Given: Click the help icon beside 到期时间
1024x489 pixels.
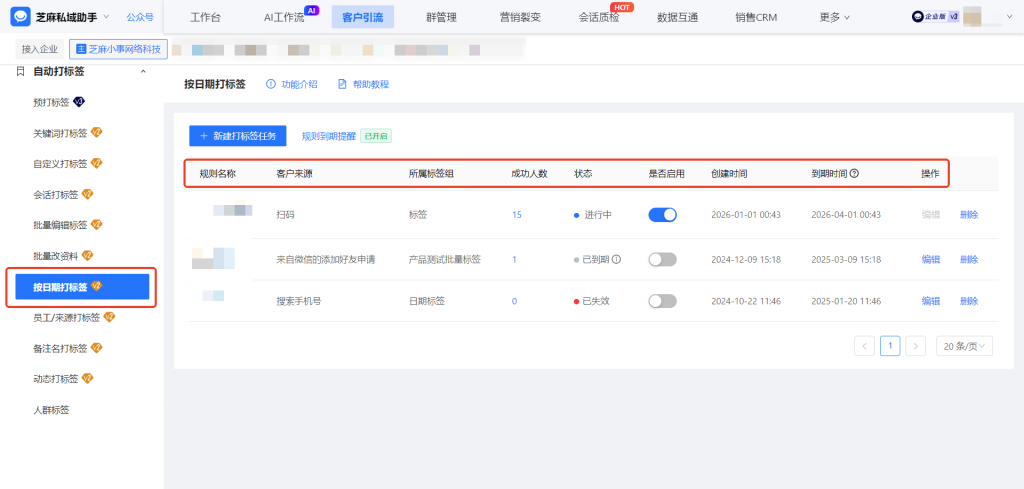Looking at the screenshot, I should pos(854,174).
